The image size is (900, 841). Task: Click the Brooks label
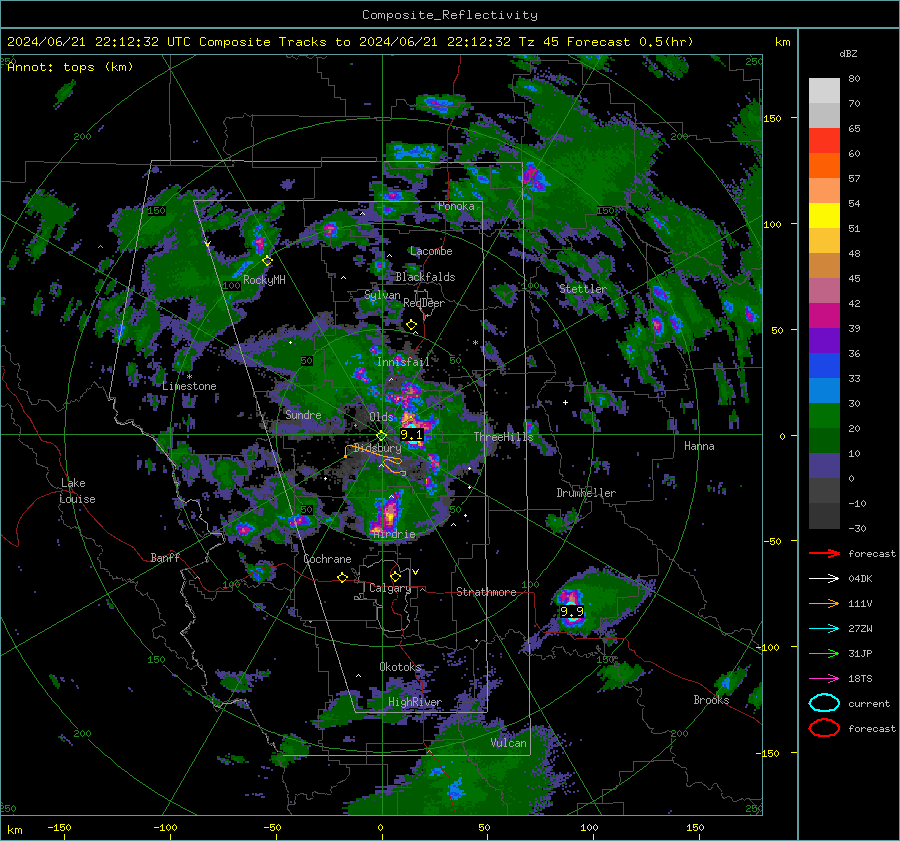point(711,700)
